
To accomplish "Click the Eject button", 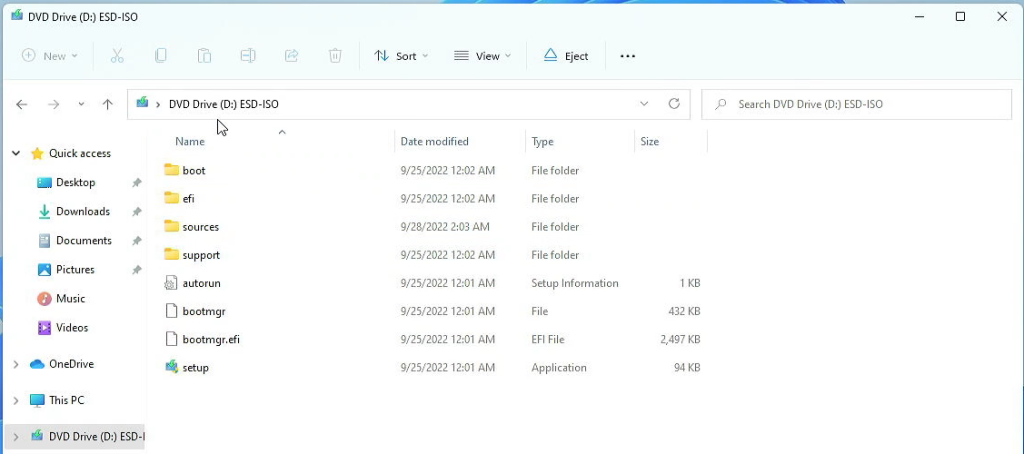I will pyautogui.click(x=566, y=56).
